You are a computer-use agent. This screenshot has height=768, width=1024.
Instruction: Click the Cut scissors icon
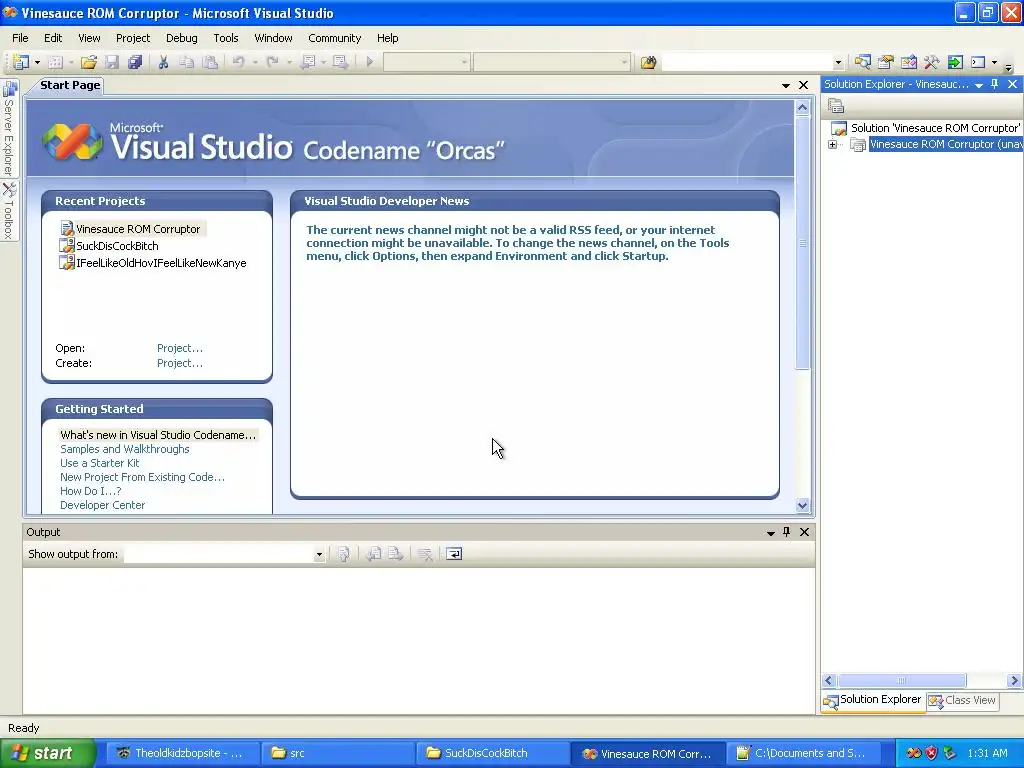[163, 62]
